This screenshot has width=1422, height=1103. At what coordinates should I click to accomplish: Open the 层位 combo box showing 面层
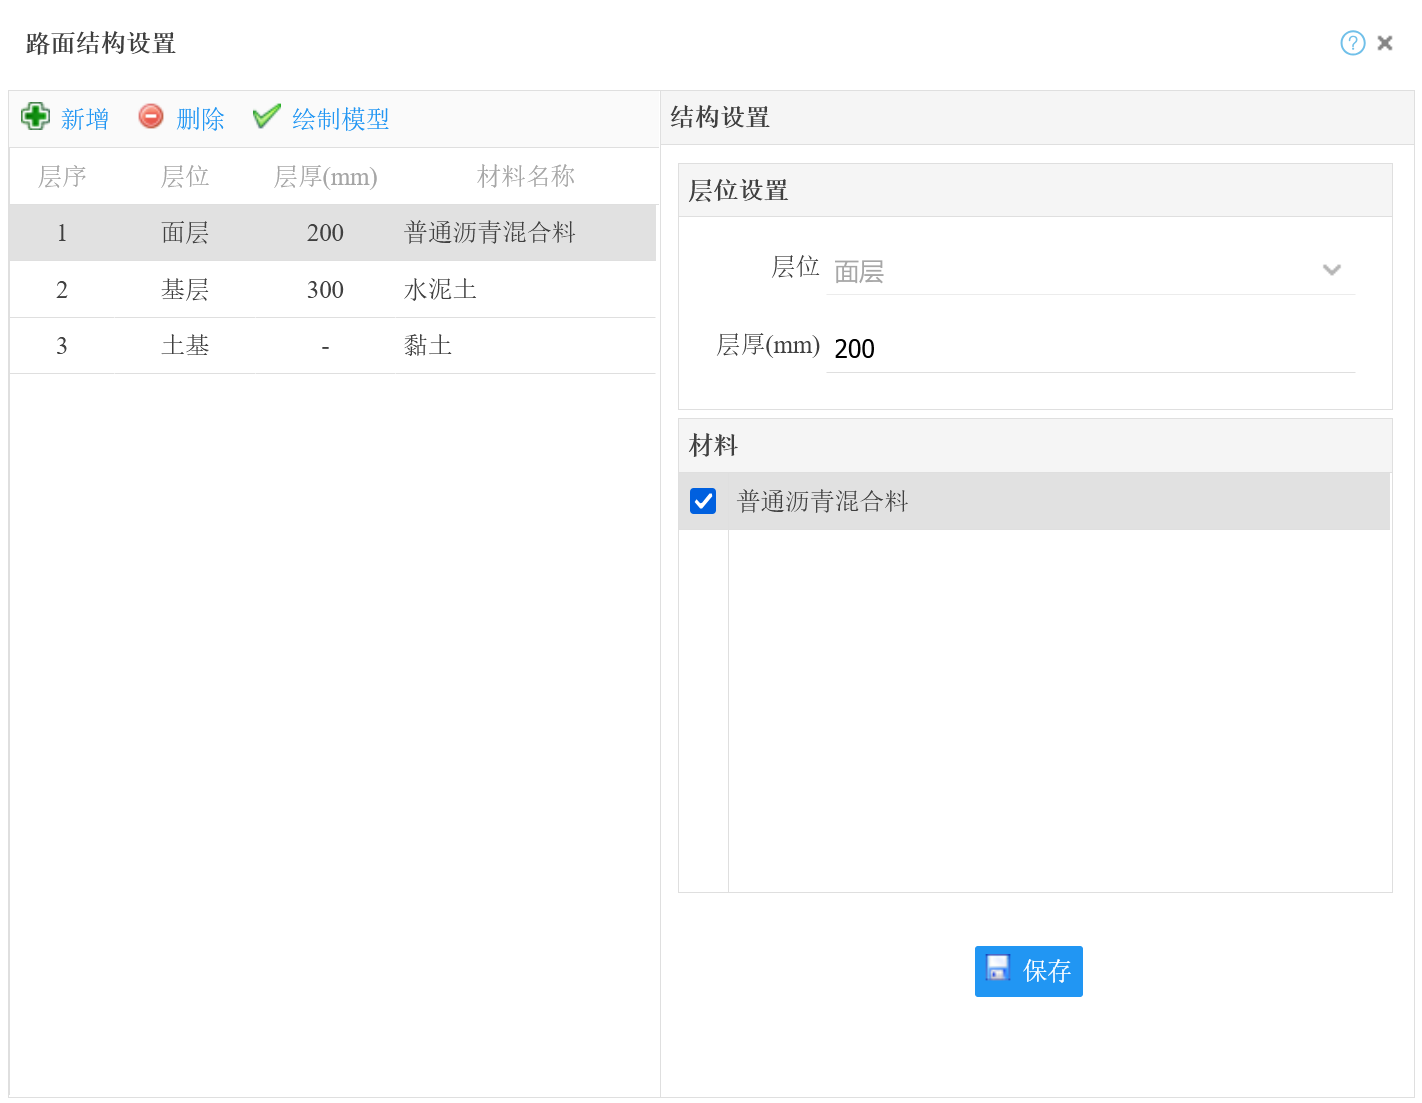1070,271
